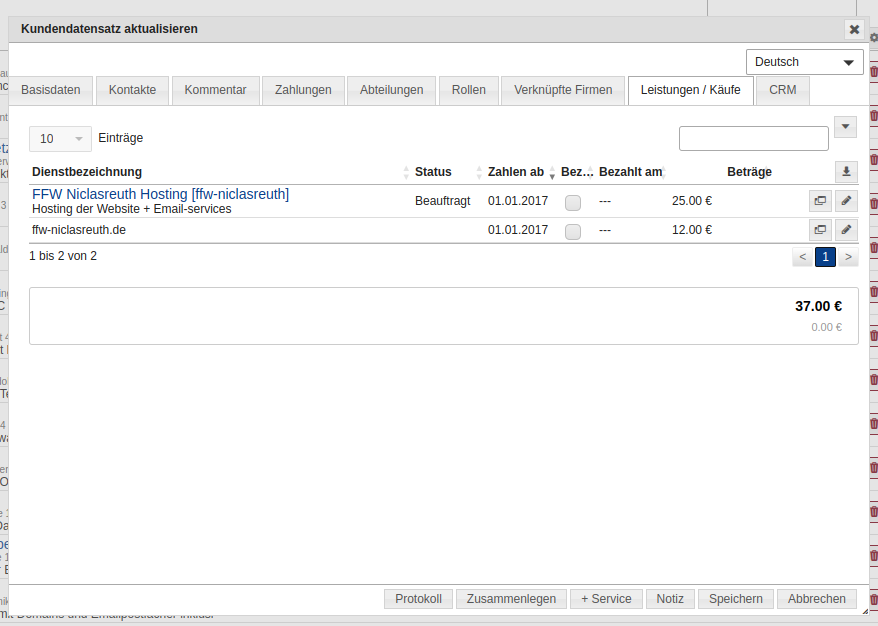Go to the next page arrow
The width and height of the screenshot is (878, 626).
click(x=848, y=257)
